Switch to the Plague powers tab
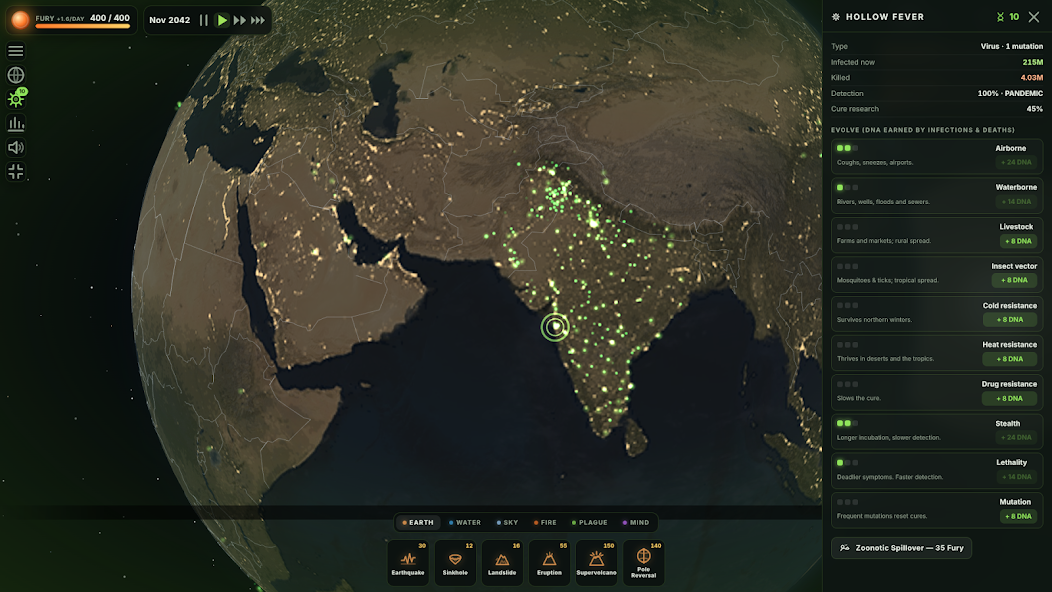The width and height of the screenshot is (1052, 592). 590,522
